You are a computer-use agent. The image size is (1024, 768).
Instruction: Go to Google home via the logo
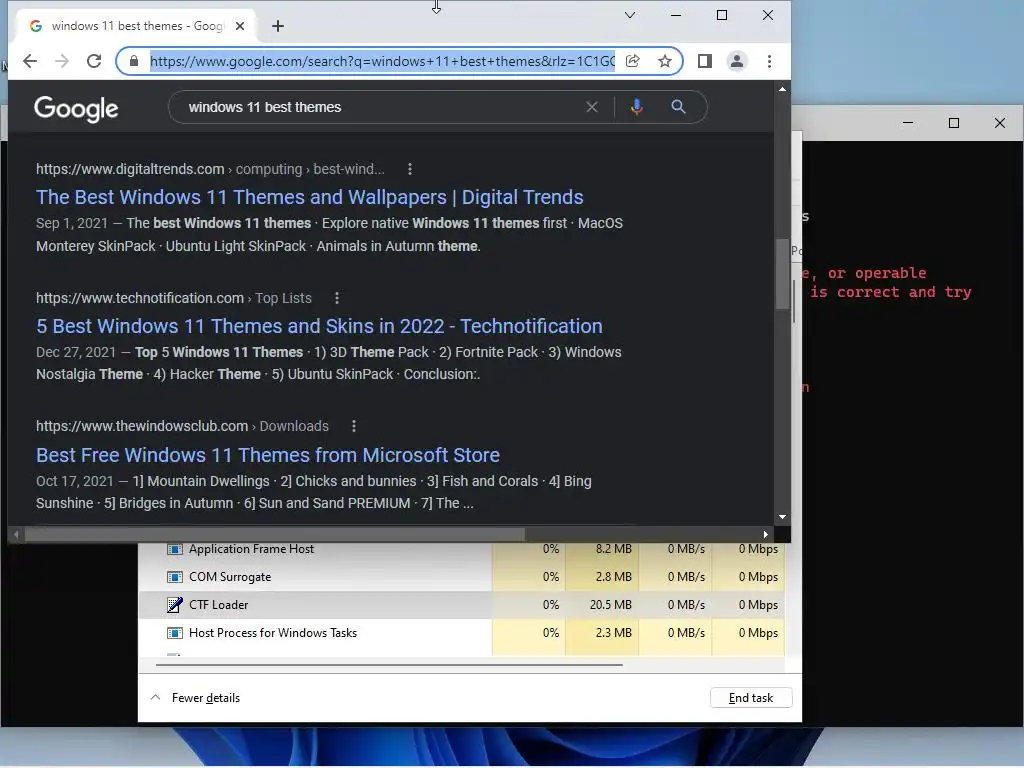click(76, 109)
